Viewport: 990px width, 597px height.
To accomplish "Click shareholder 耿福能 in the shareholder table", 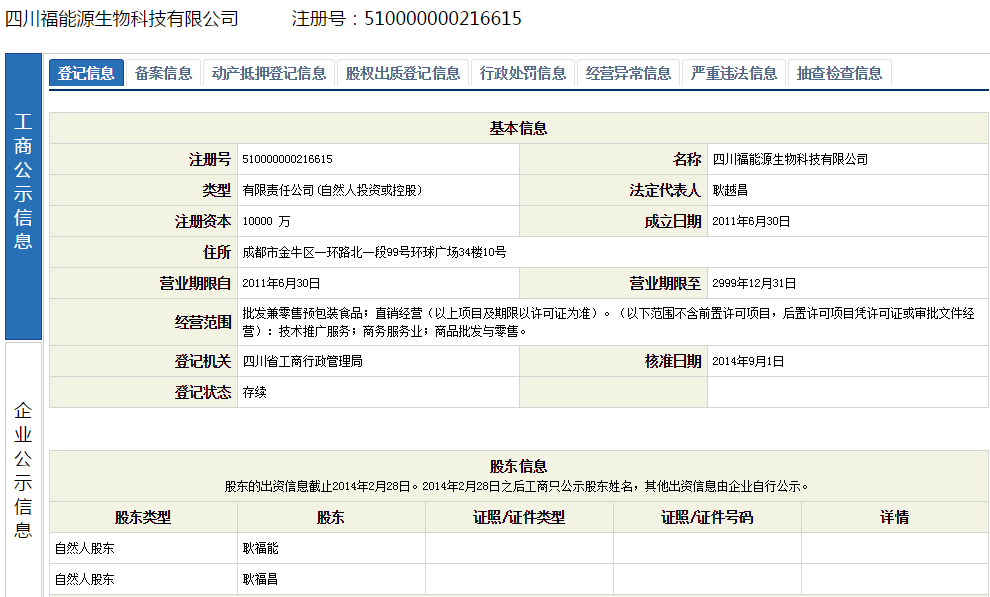I will pyautogui.click(x=260, y=548).
